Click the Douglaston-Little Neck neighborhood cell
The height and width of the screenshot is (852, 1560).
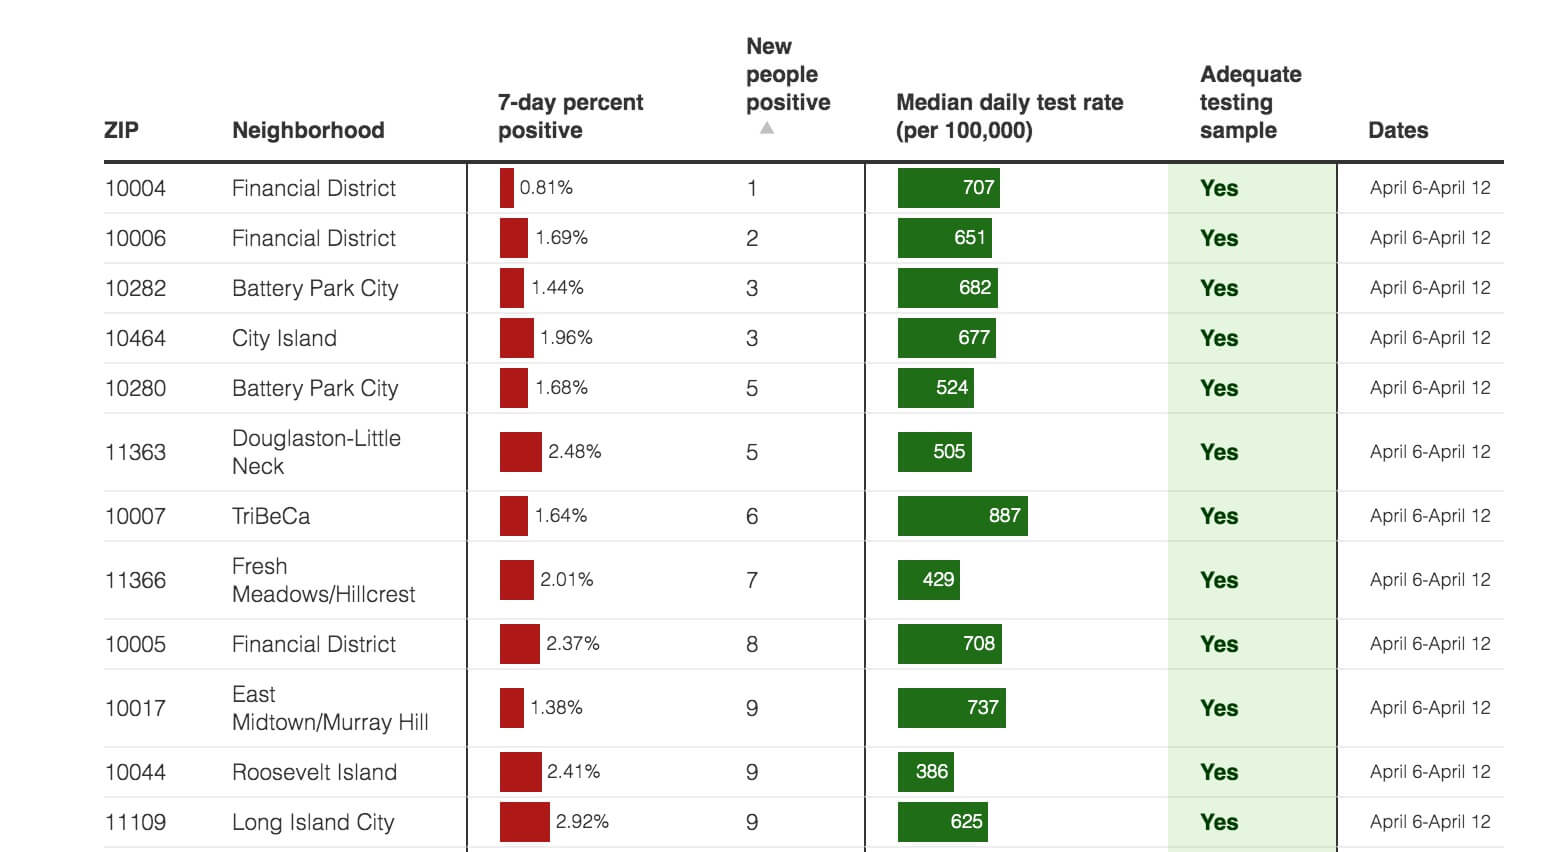[x=316, y=452]
